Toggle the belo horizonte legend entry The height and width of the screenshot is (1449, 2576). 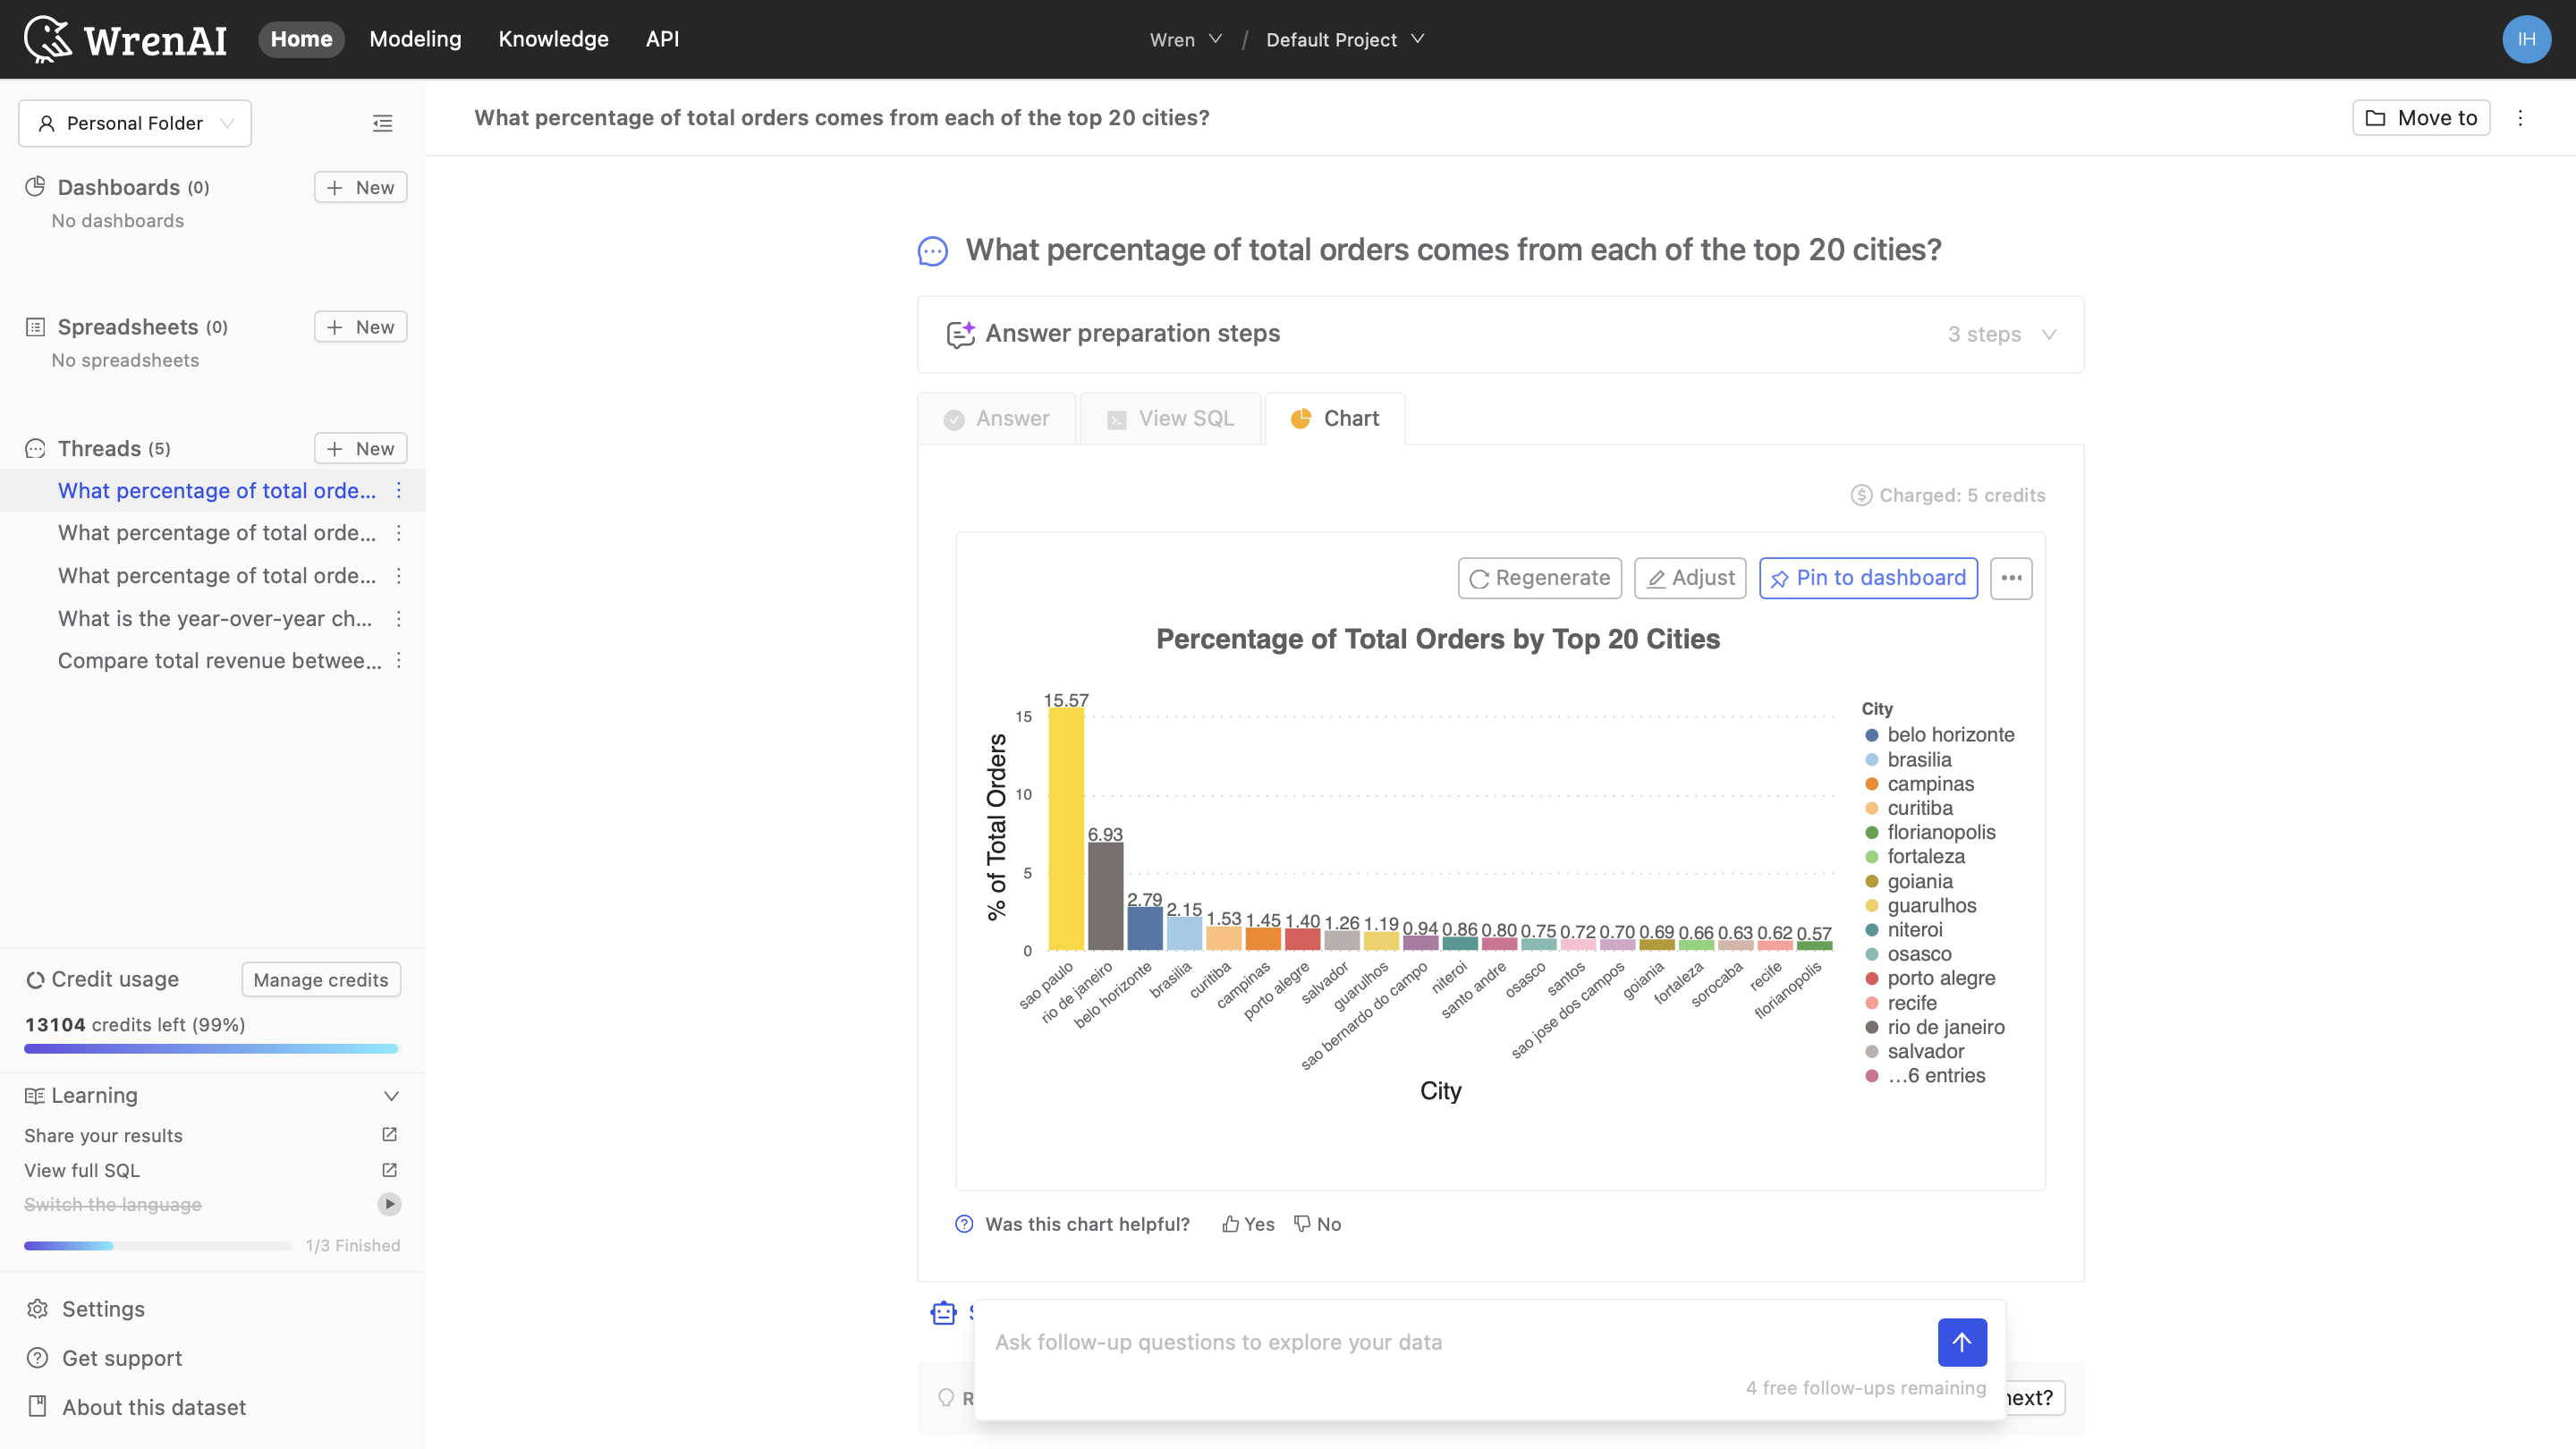click(1949, 735)
